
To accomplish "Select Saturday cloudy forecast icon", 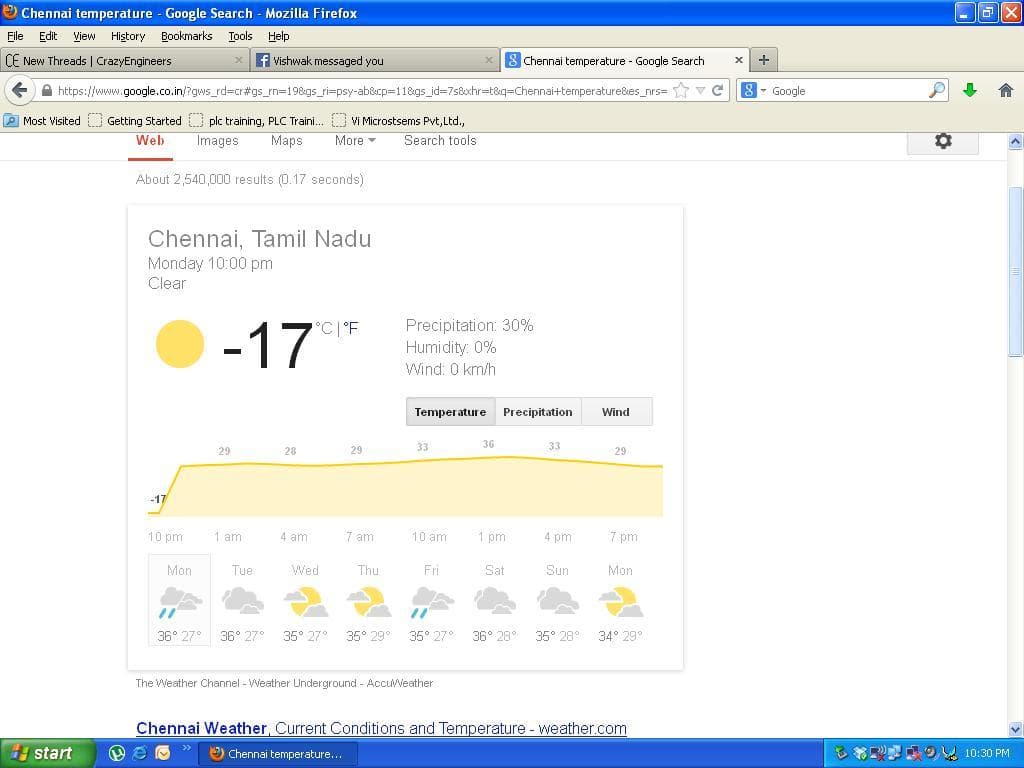I will coord(494,601).
